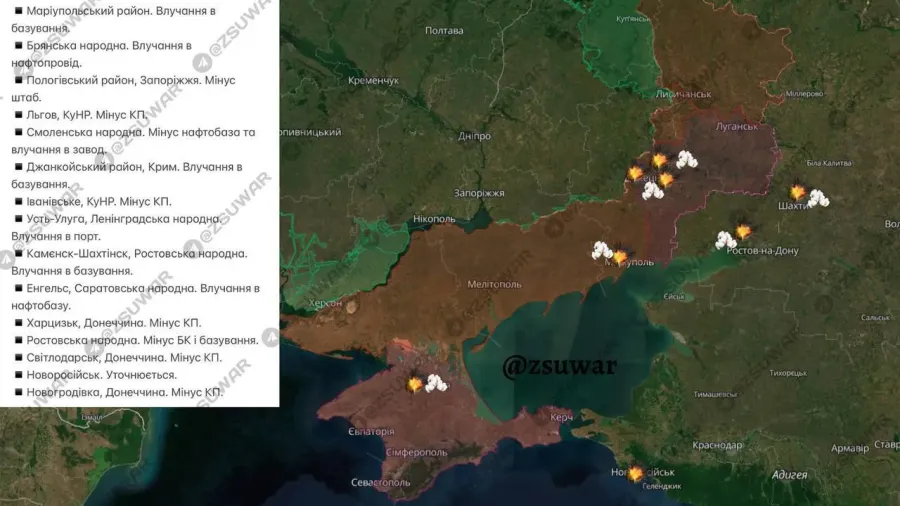900x506 pixels.
Task: Select the Запоріжжя city label on map
Action: tap(478, 192)
